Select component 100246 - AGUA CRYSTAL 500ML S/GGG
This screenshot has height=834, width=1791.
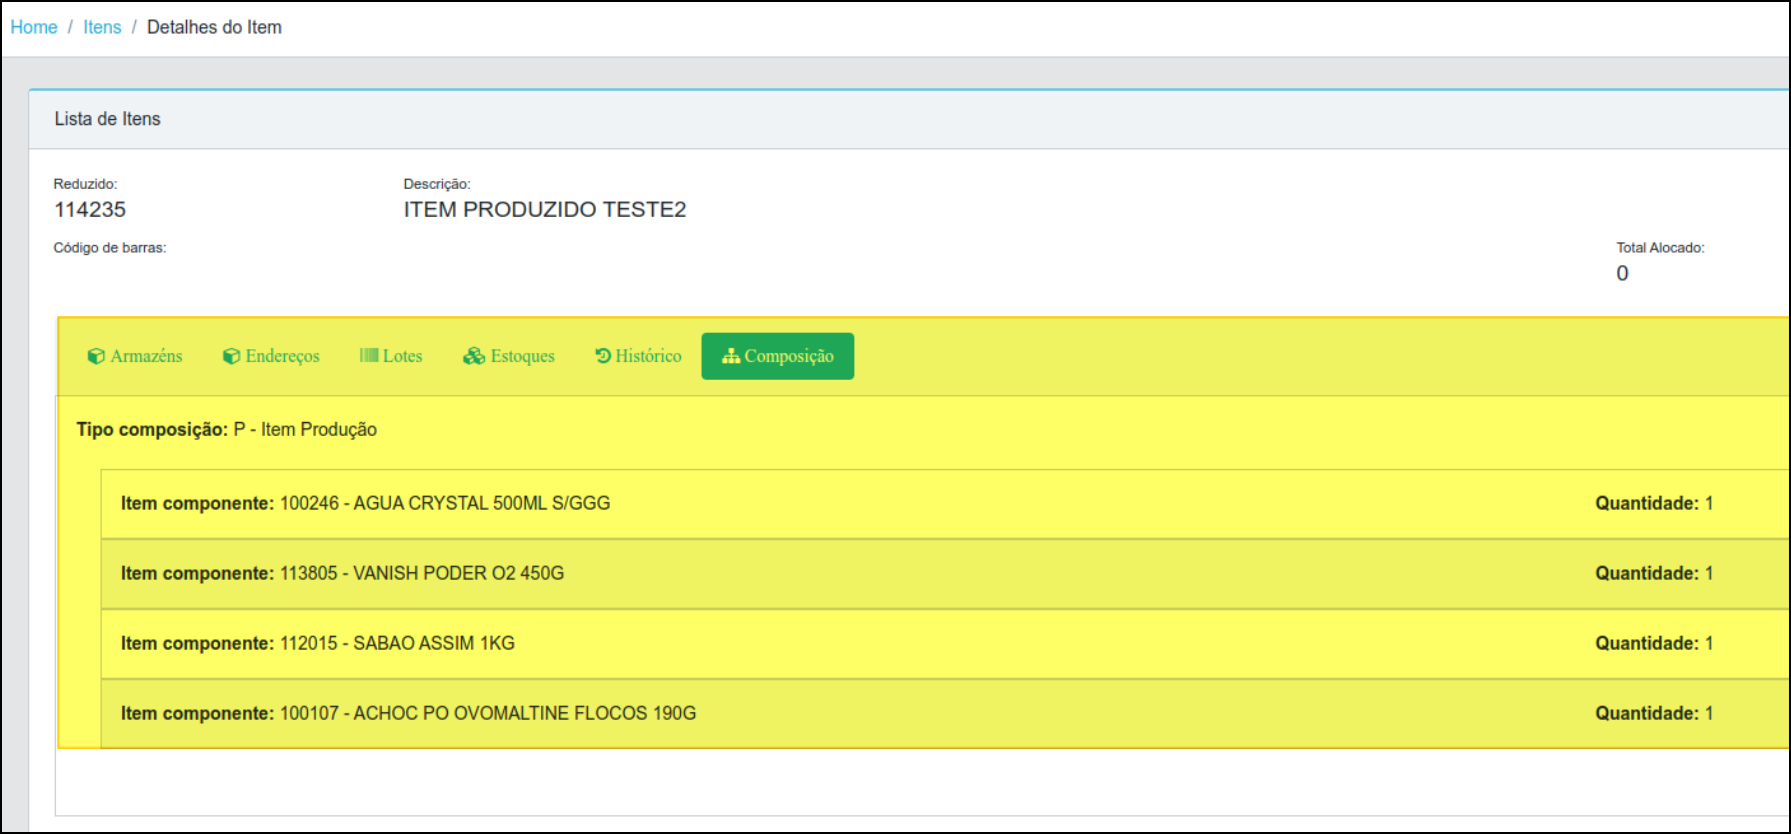click(x=365, y=504)
